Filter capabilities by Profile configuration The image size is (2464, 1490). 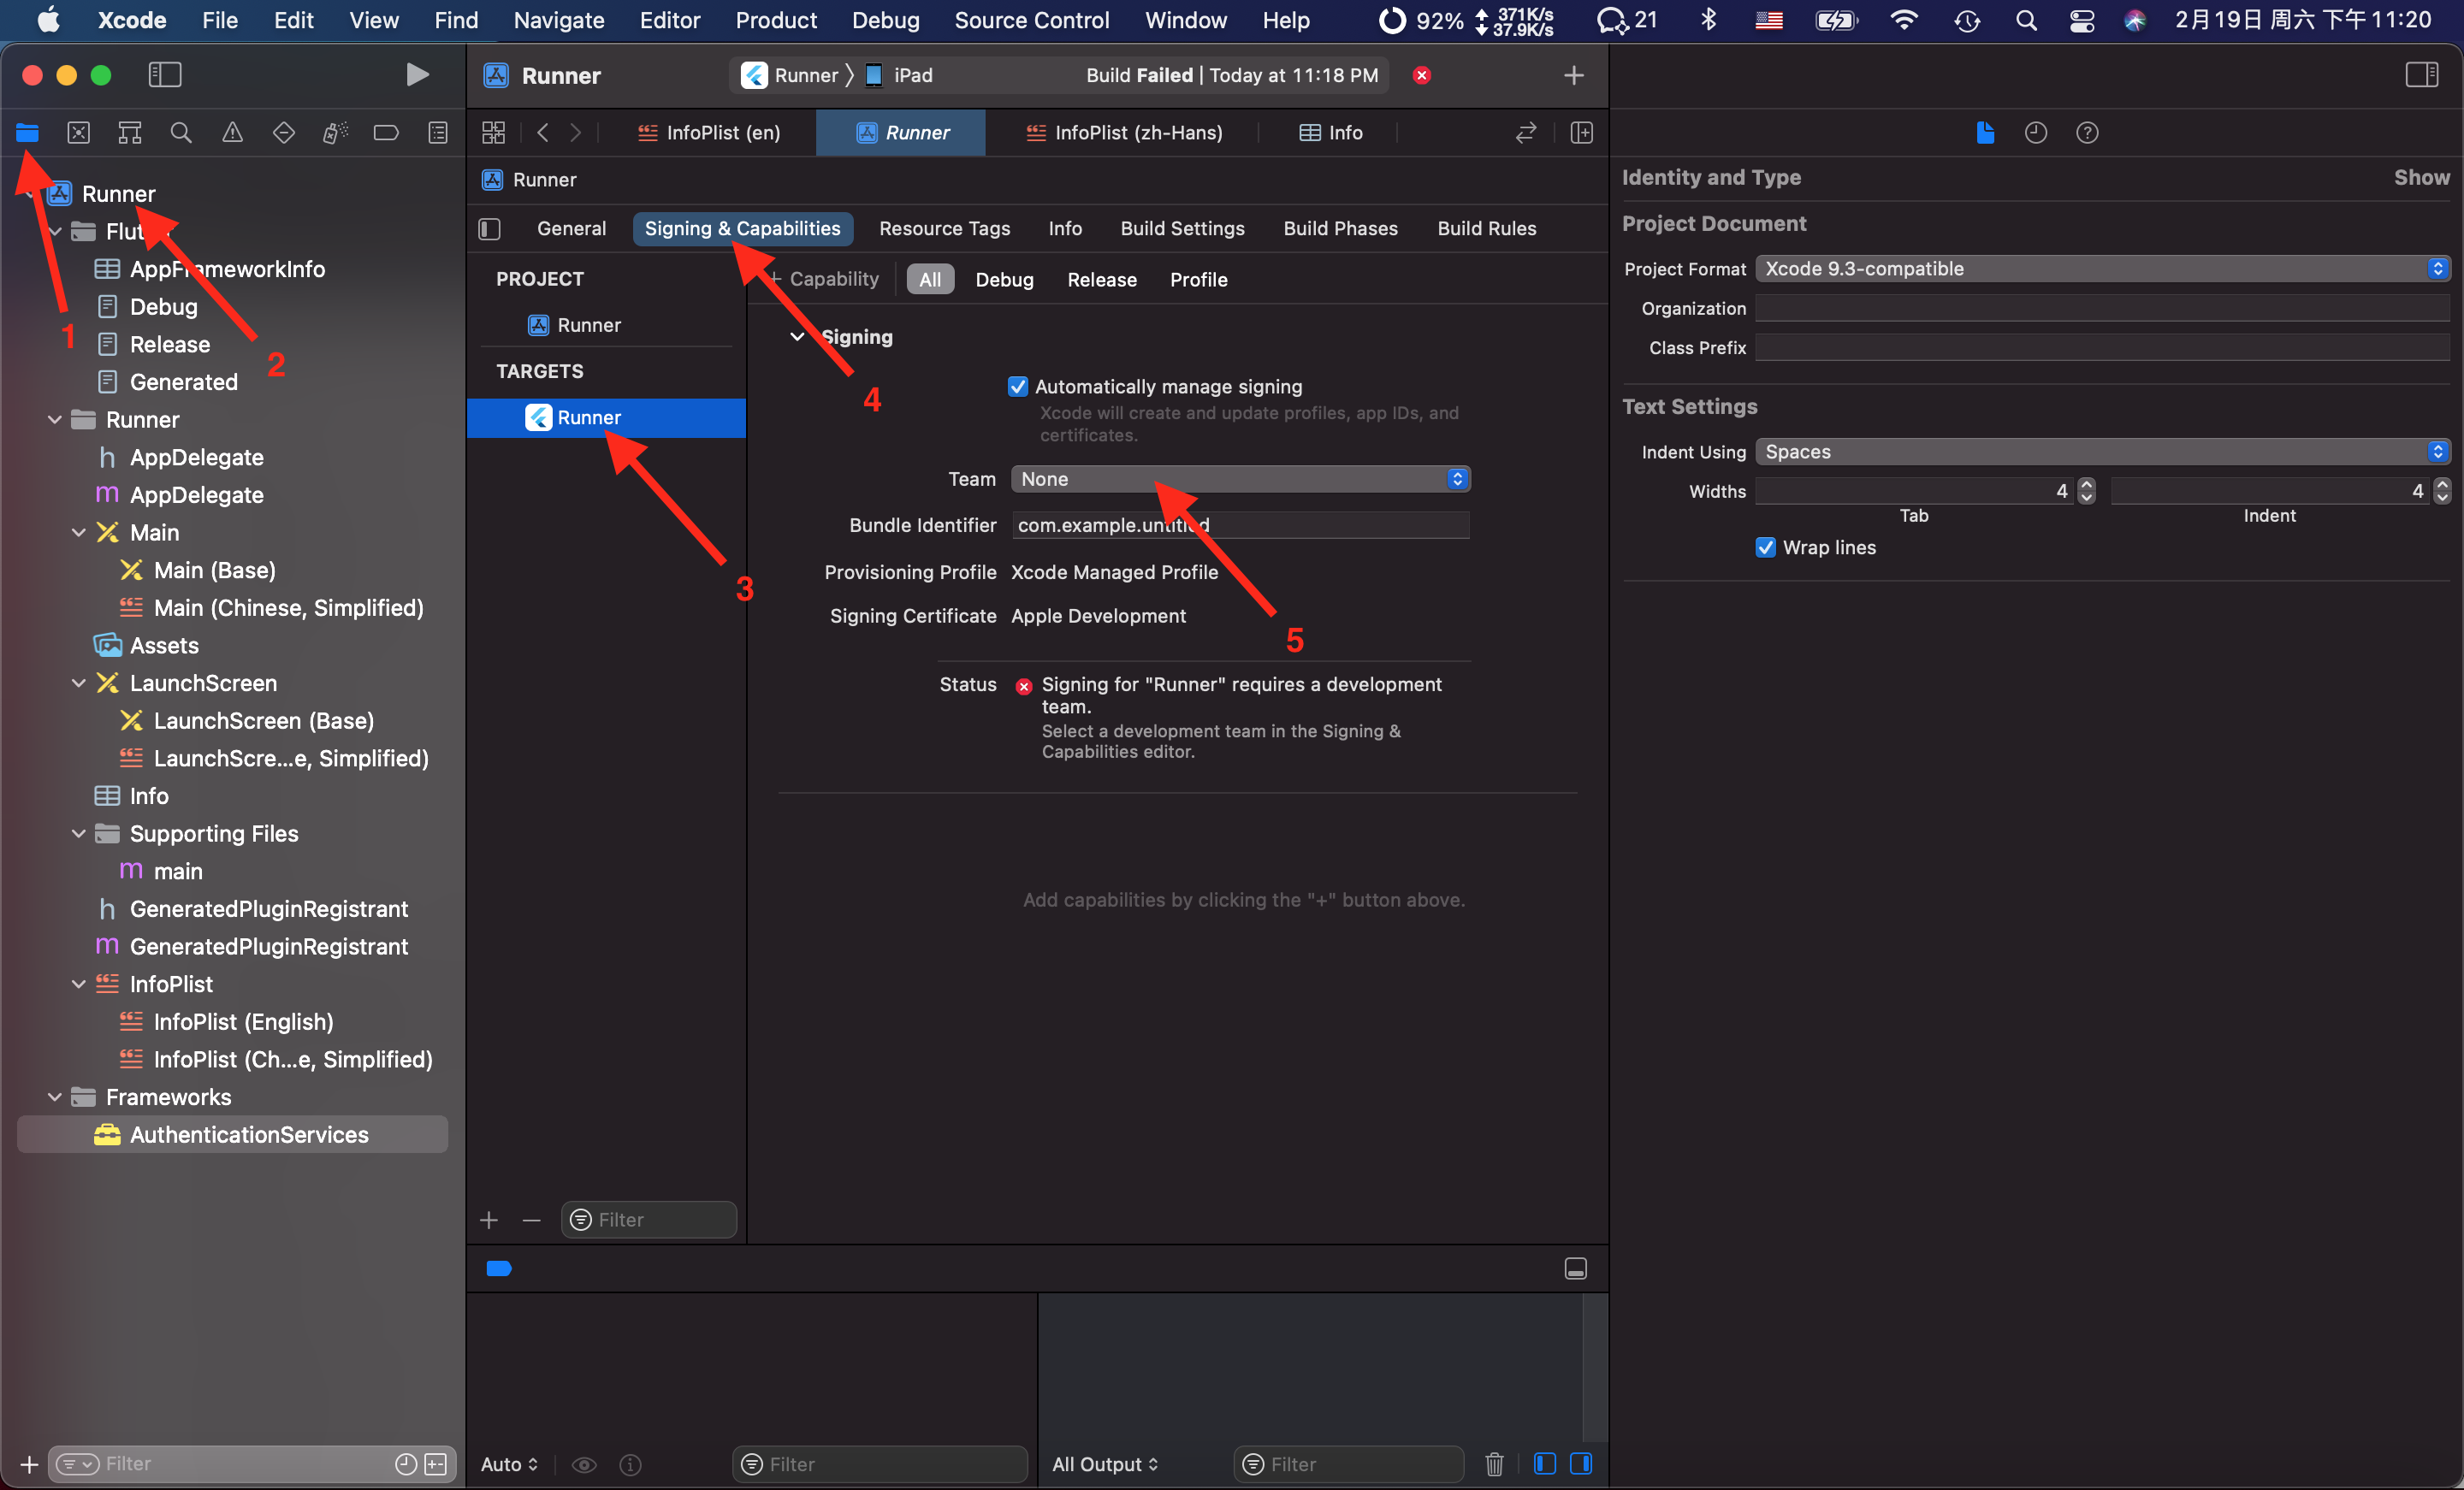point(1198,280)
